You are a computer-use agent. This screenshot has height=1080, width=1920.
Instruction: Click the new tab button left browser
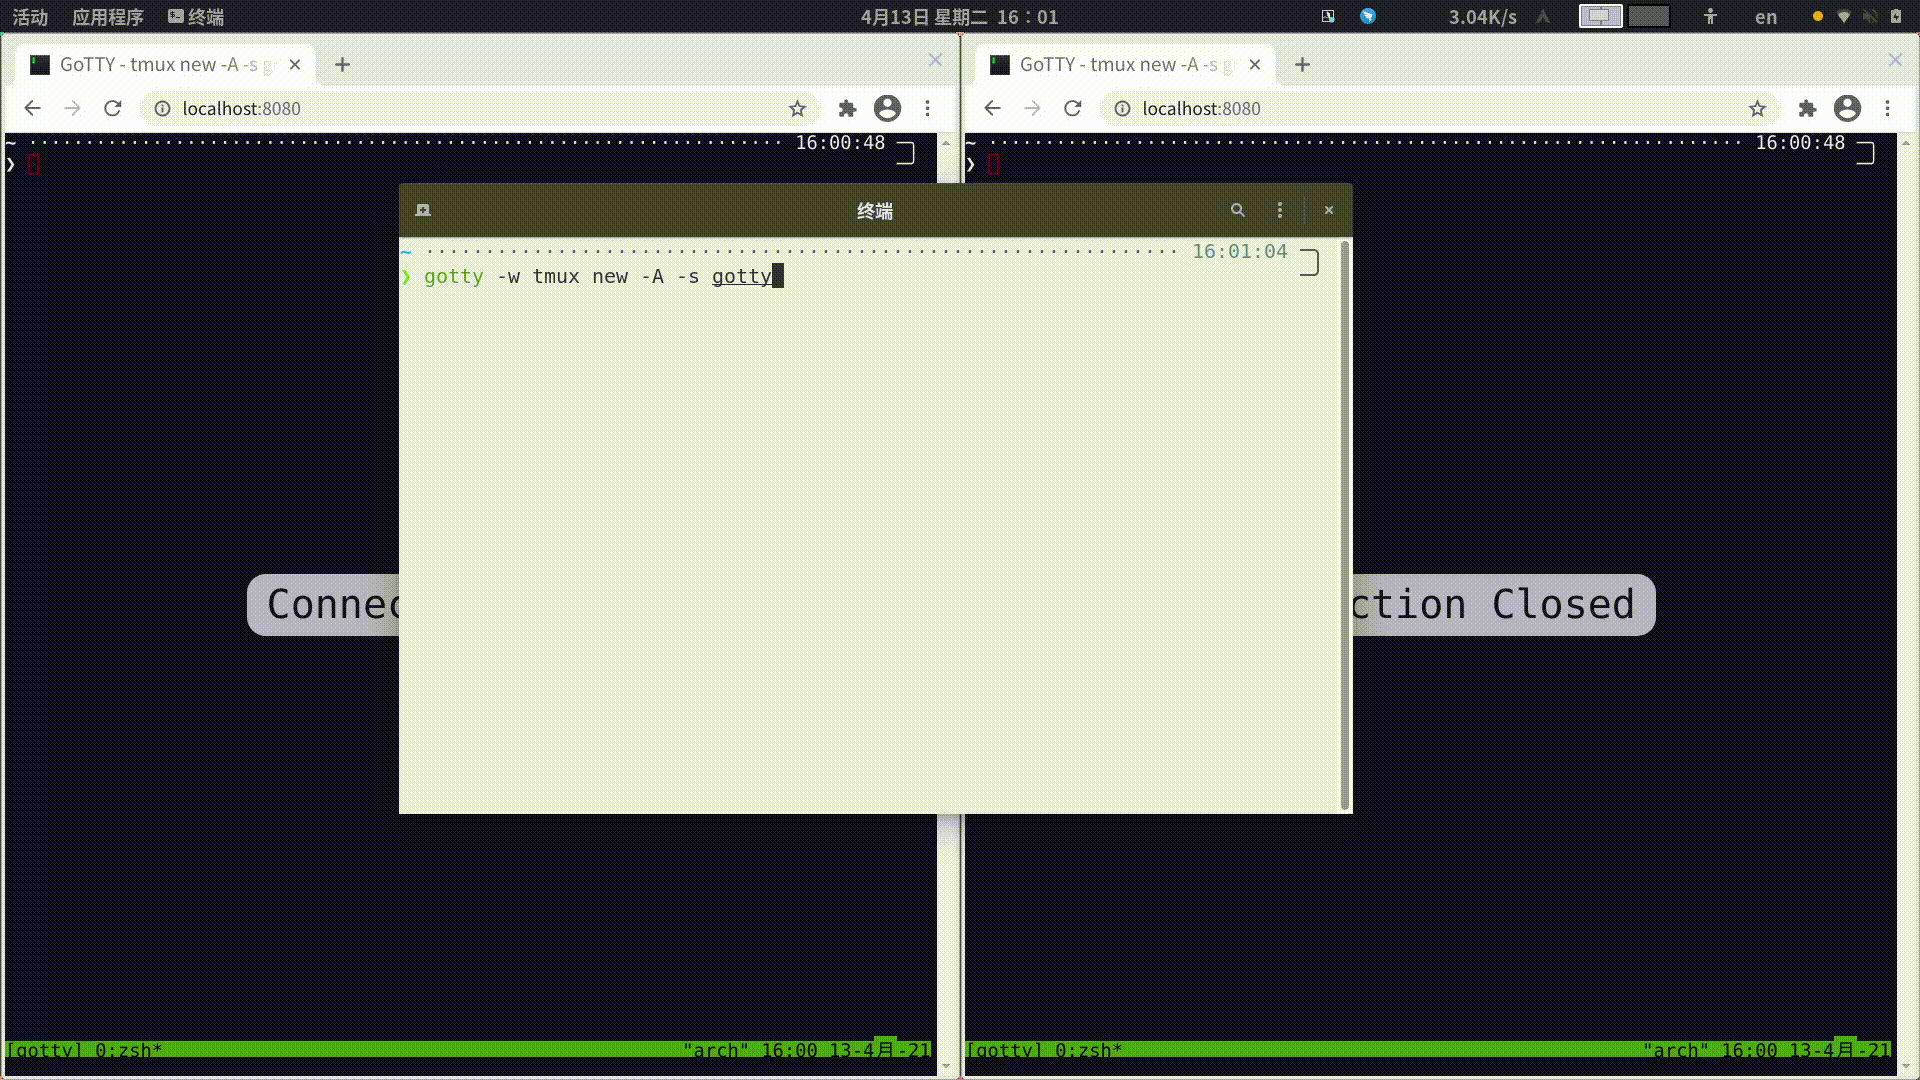(x=343, y=63)
